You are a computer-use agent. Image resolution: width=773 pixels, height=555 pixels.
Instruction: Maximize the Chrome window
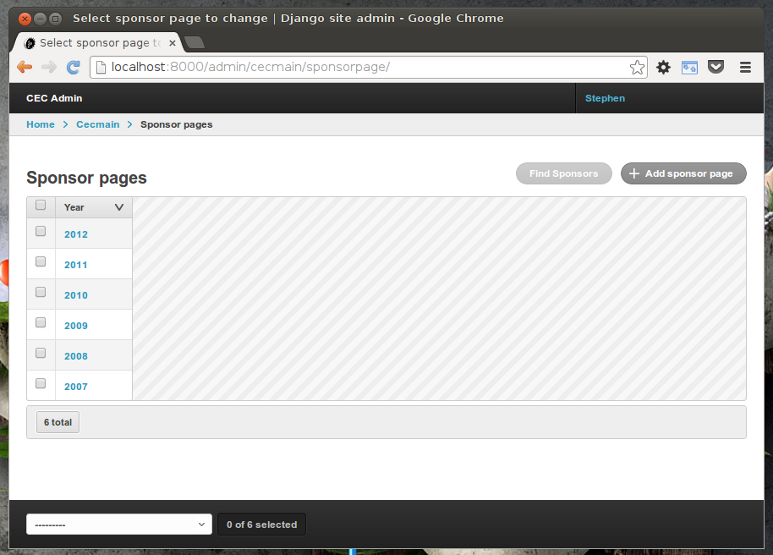(56, 19)
